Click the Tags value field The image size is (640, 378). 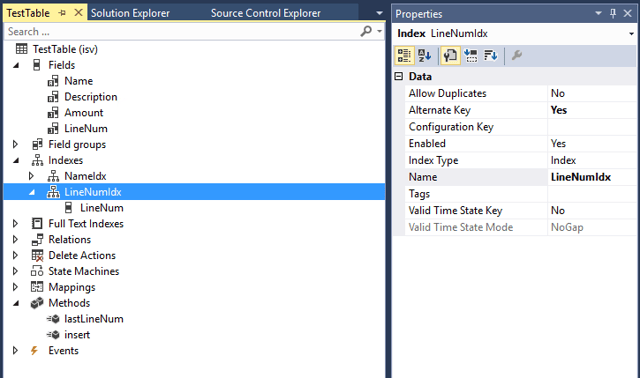coord(591,193)
